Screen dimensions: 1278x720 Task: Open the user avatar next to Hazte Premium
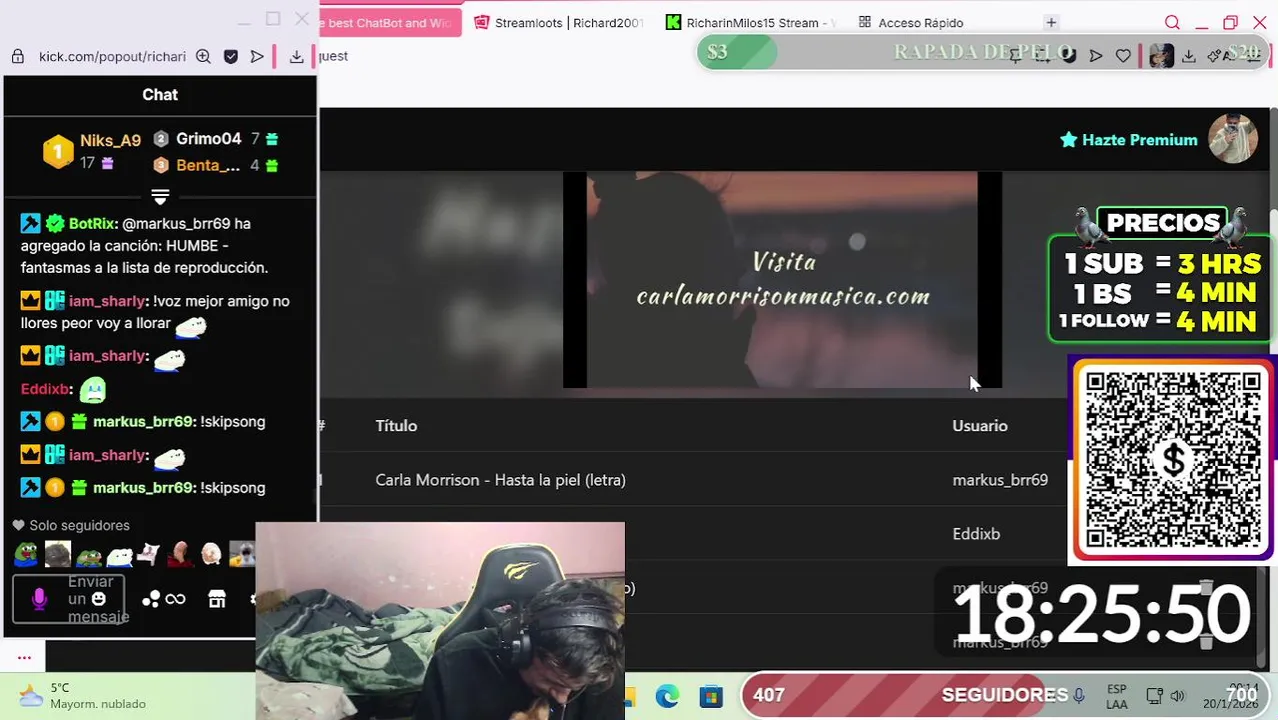pos(1233,139)
